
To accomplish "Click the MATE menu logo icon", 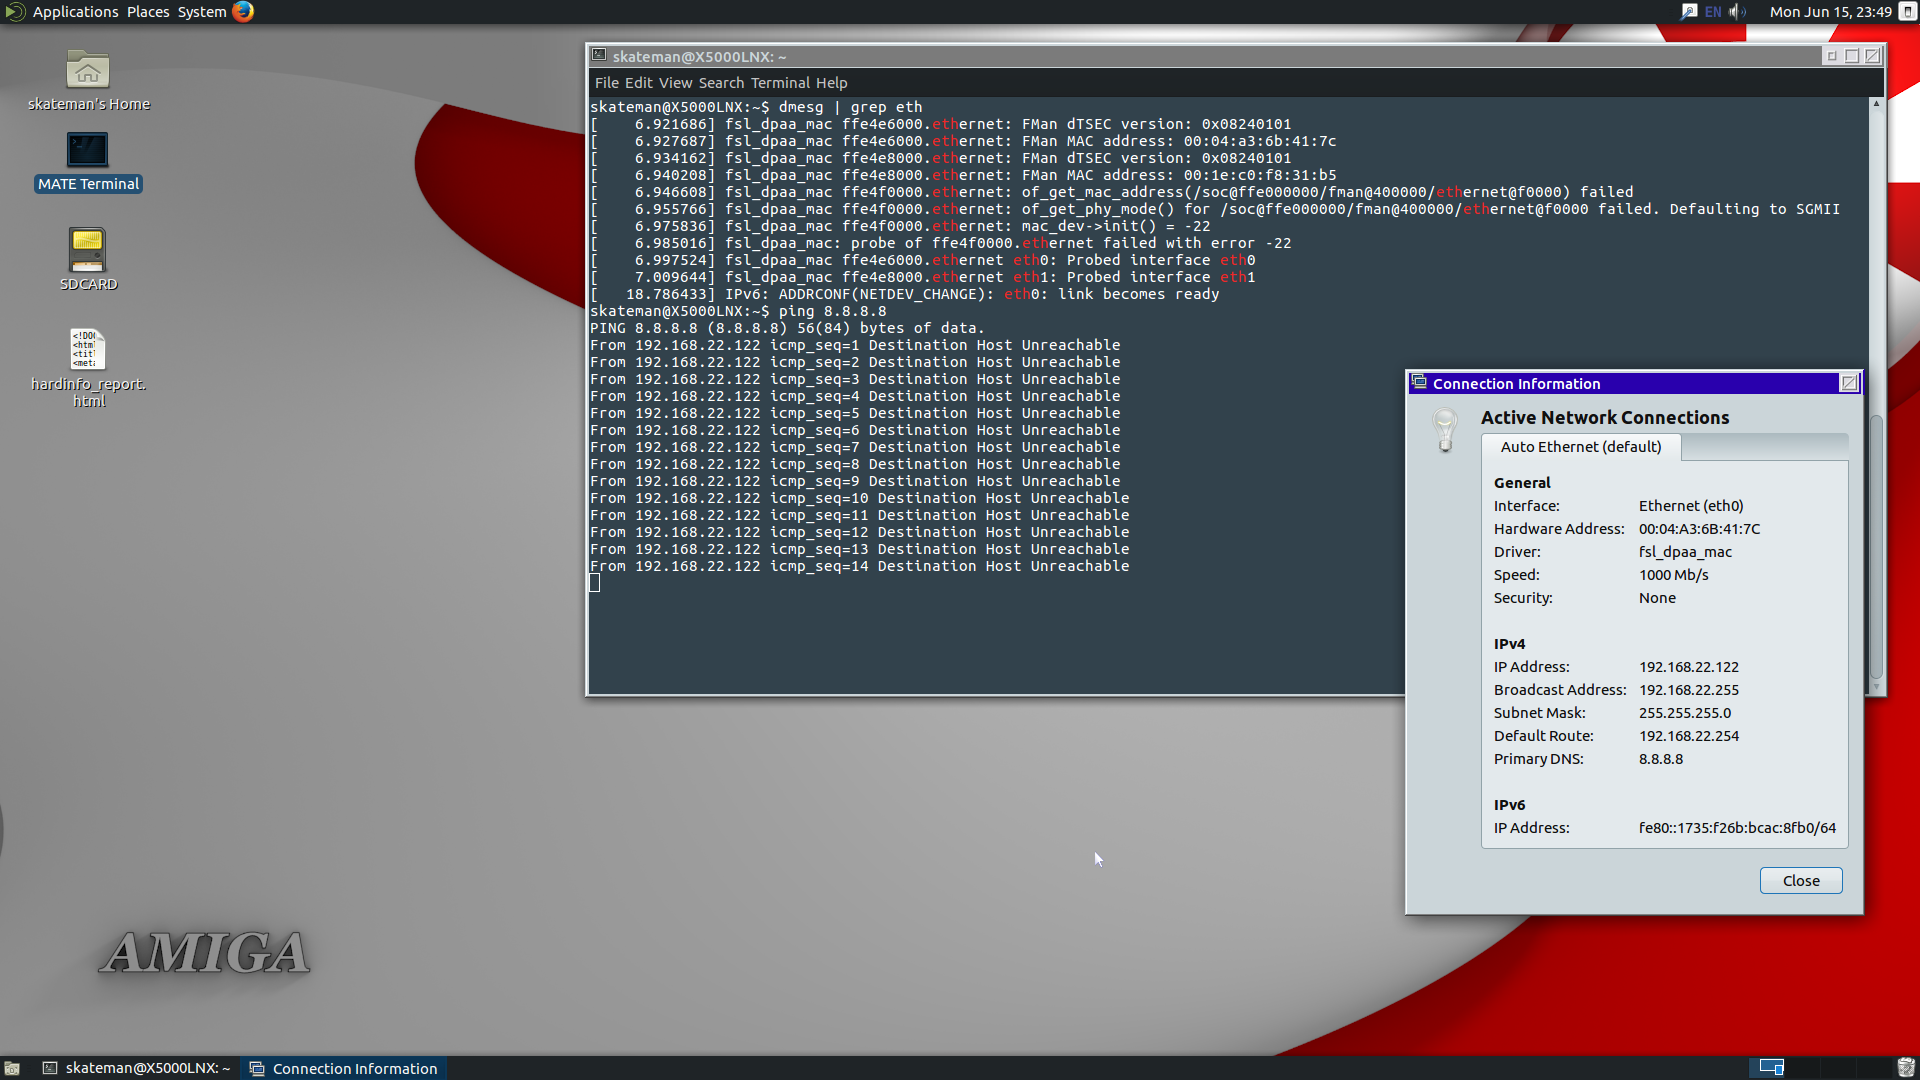I will tap(14, 12).
